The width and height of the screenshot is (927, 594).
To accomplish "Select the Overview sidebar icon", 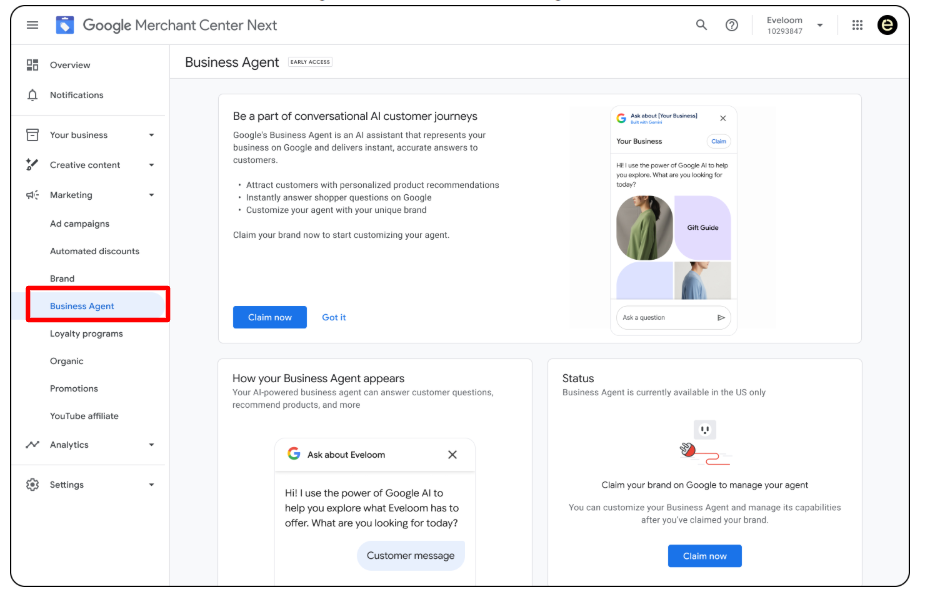I will click(33, 65).
